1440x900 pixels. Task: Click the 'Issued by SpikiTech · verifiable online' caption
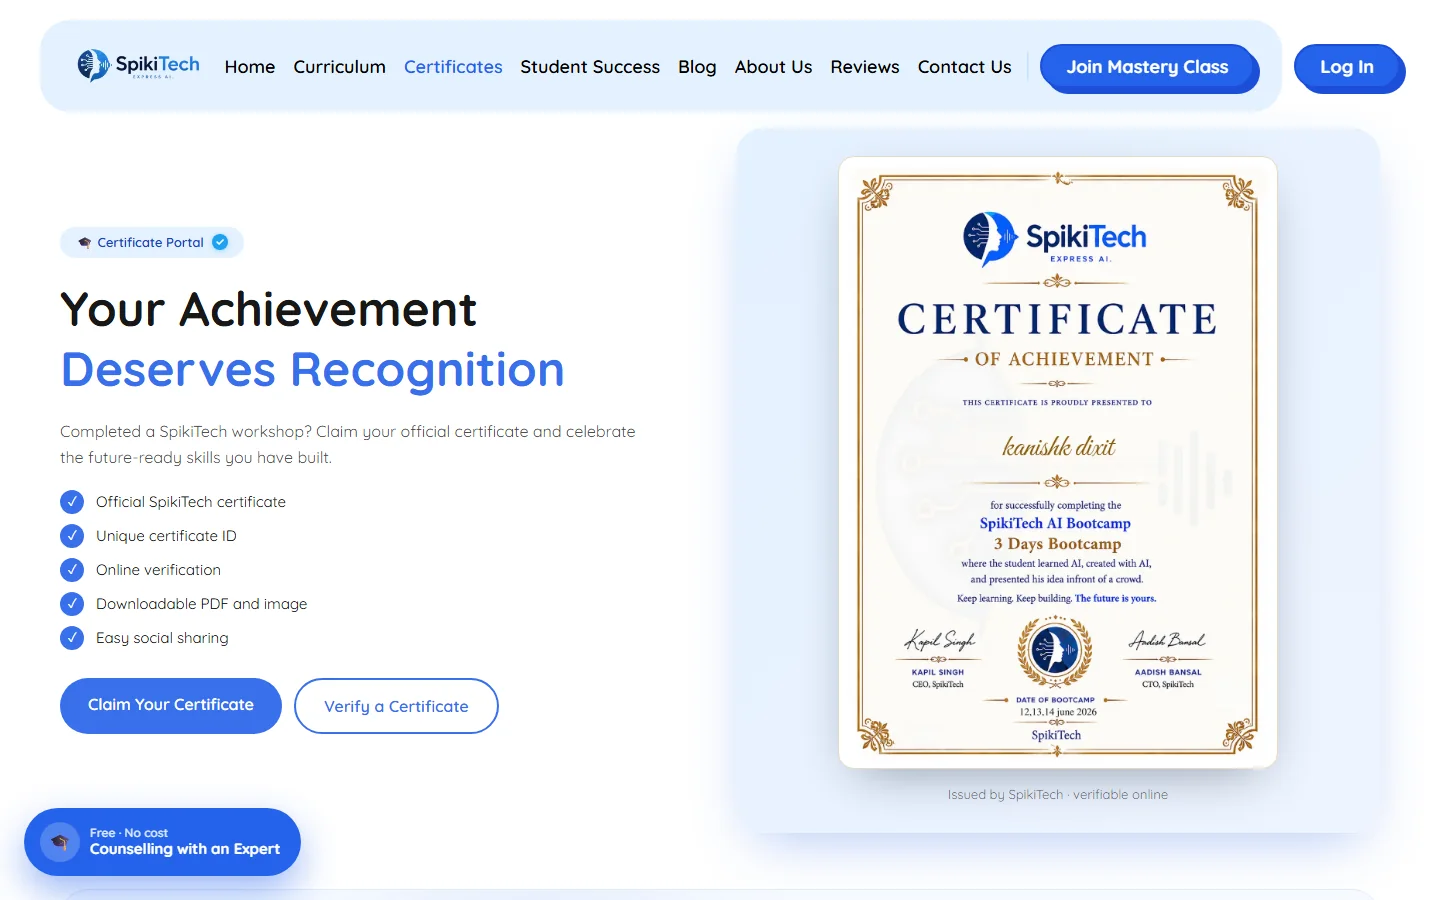(1058, 795)
